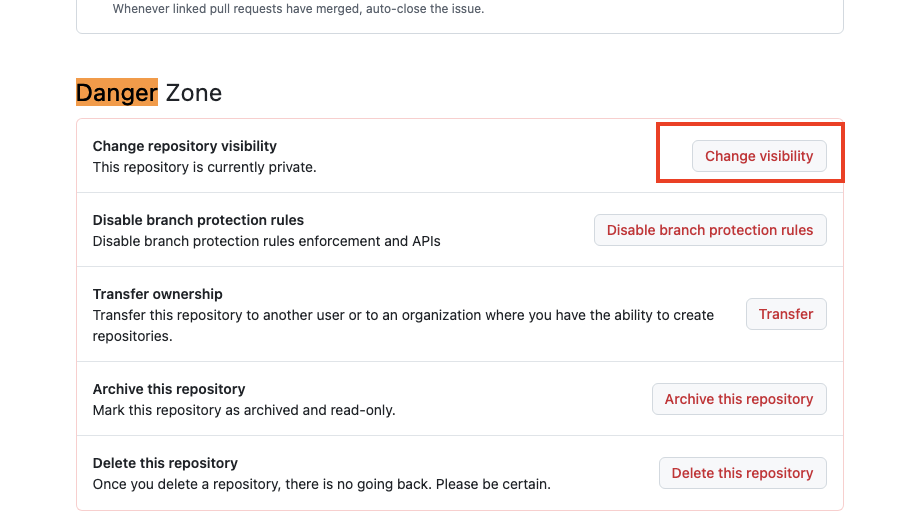Click the red Delete this repository button

pyautogui.click(x=742, y=473)
